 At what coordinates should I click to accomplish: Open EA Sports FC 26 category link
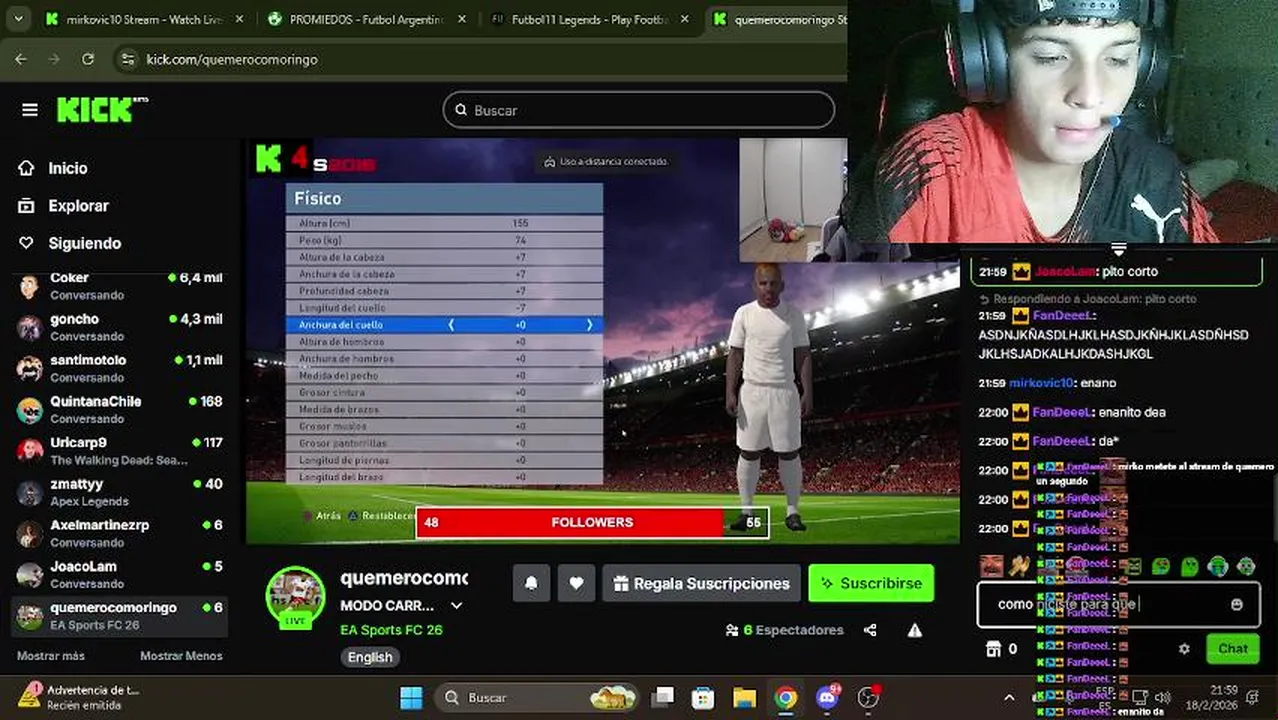391,630
